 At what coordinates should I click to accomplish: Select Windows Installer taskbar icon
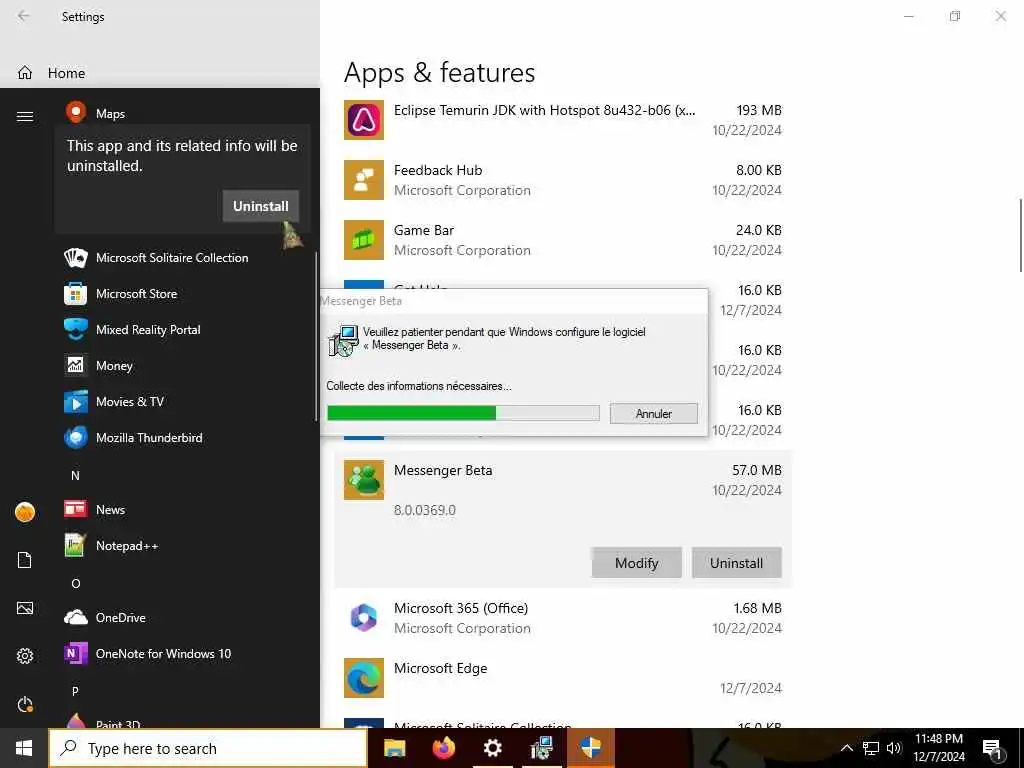[541, 748]
